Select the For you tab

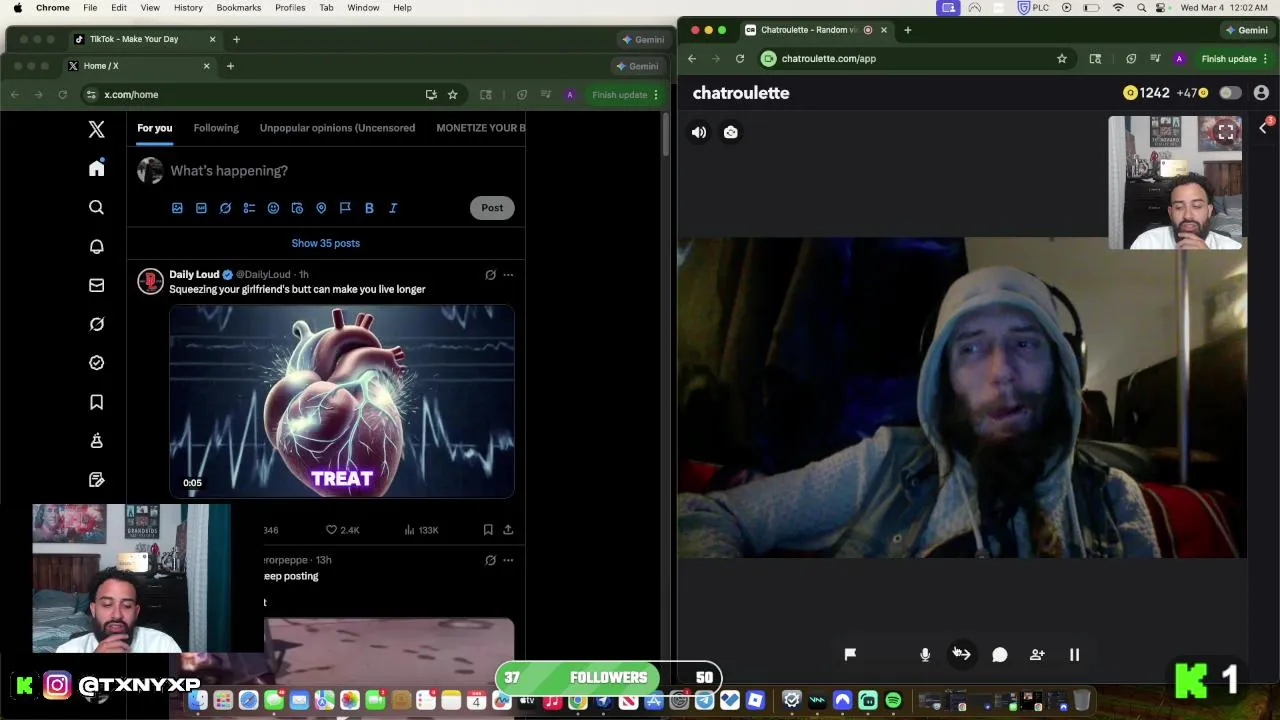coord(155,128)
